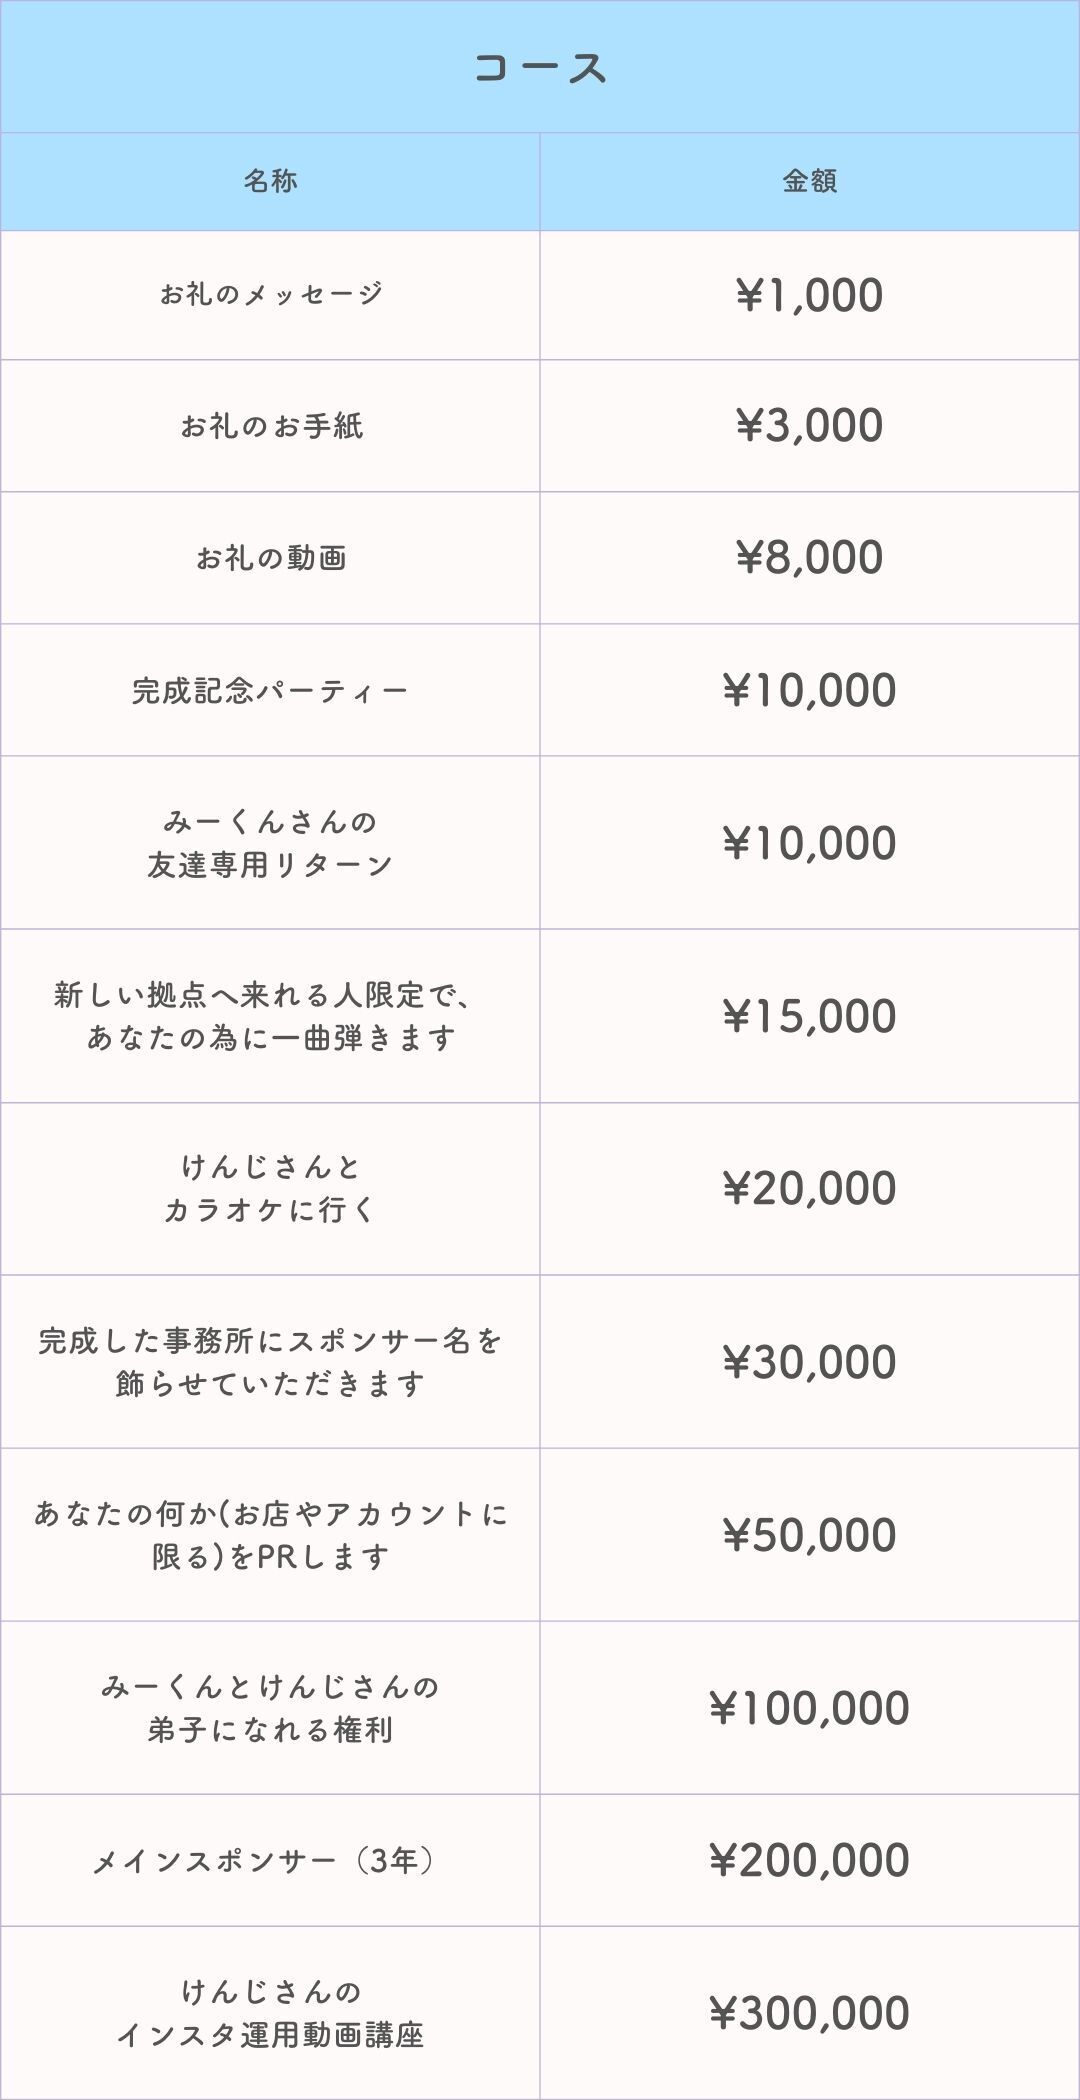Click the ¥50,000 price cell
Screen dimensions: 1080x2100
(809, 1535)
